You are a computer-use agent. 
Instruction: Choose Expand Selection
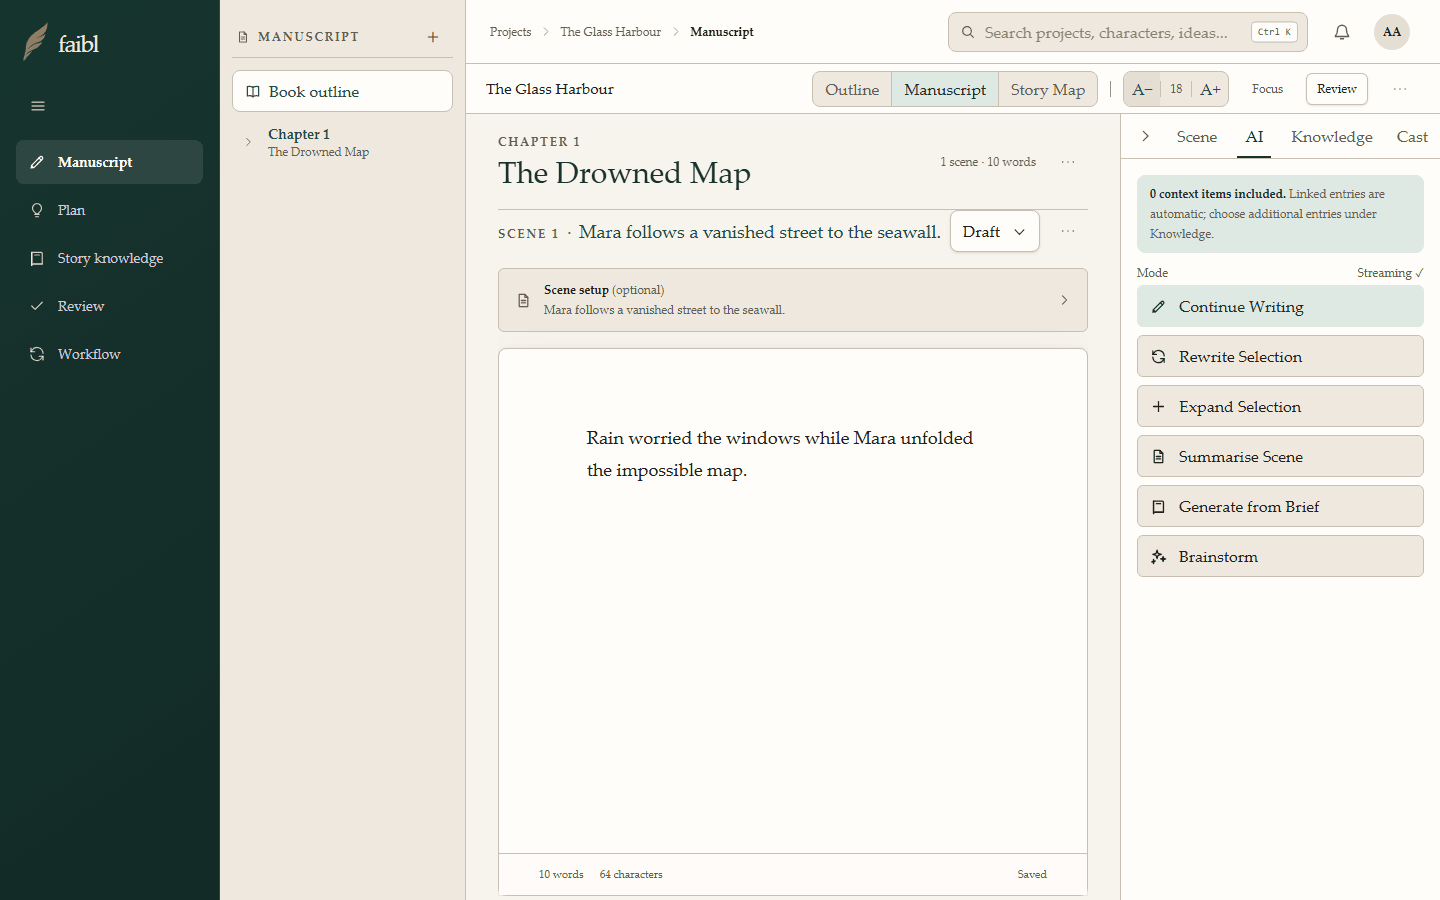click(x=1280, y=406)
